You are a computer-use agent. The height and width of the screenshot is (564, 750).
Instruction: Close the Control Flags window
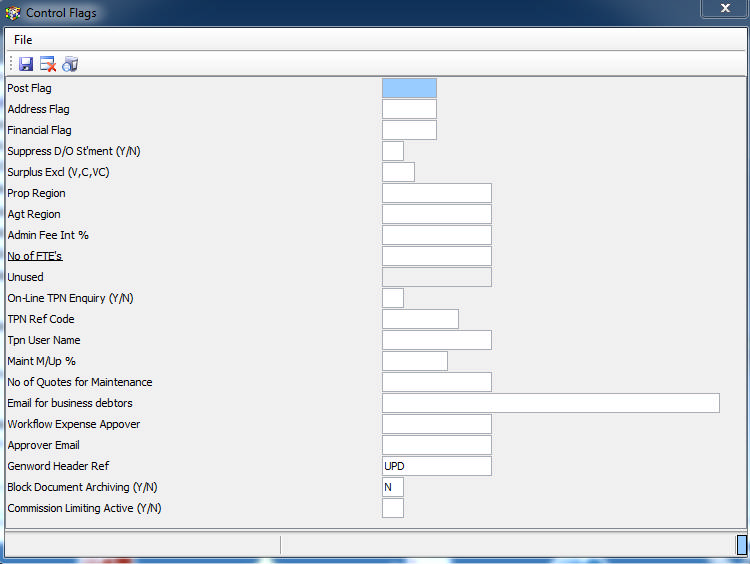(724, 9)
